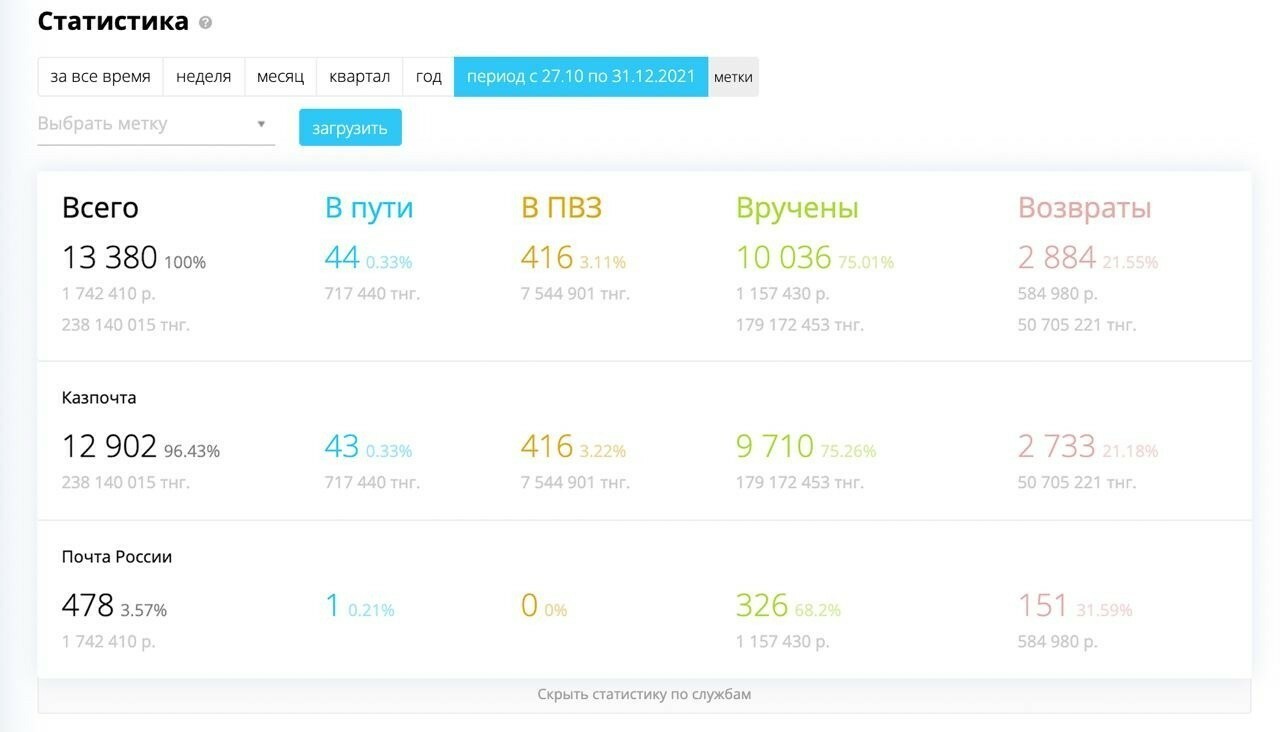Click the 'загрузить' button
The image size is (1280, 732).
pyautogui.click(x=350, y=128)
